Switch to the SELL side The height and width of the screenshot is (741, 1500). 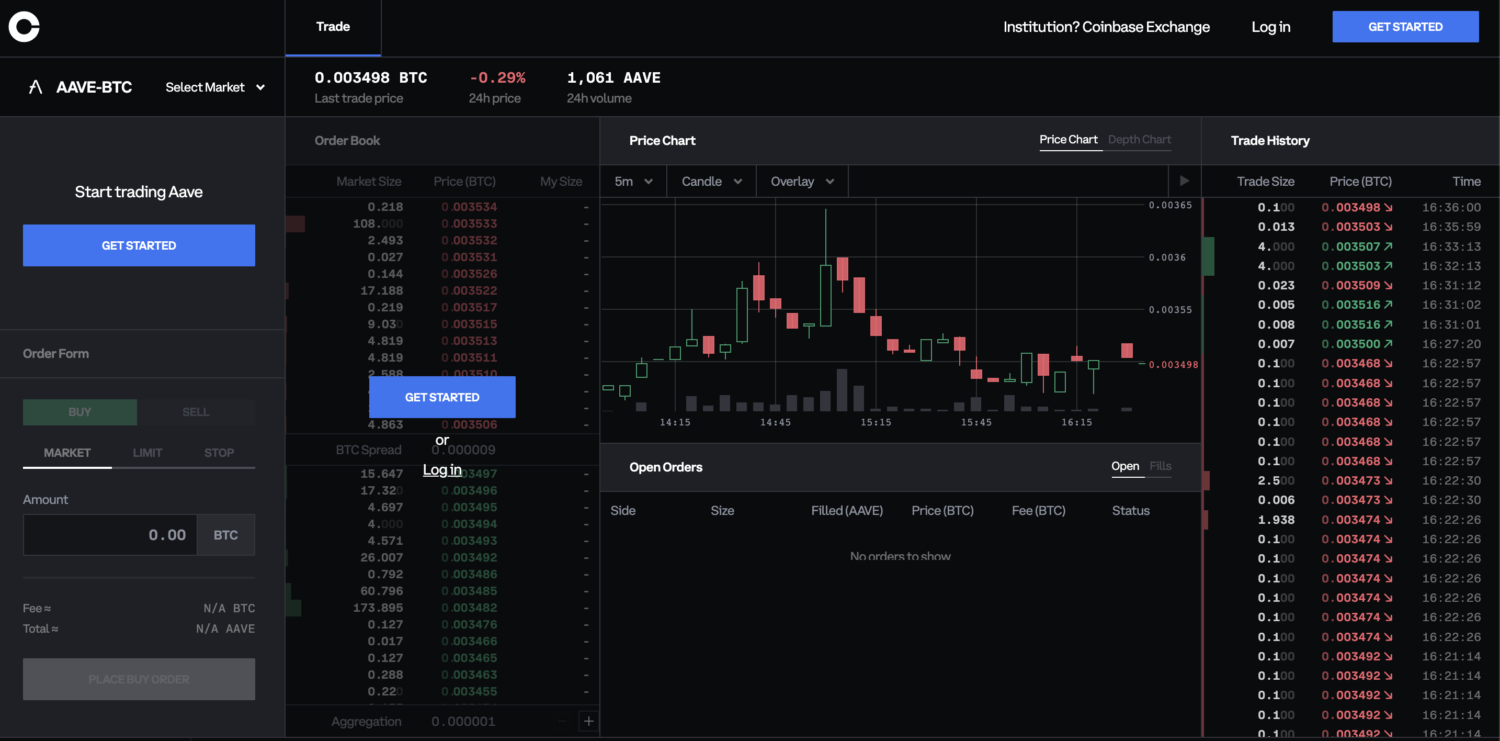(196, 412)
